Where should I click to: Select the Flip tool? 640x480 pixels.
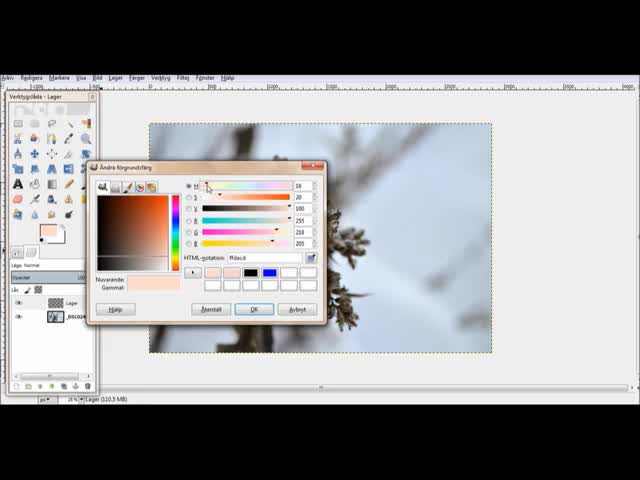click(69, 169)
